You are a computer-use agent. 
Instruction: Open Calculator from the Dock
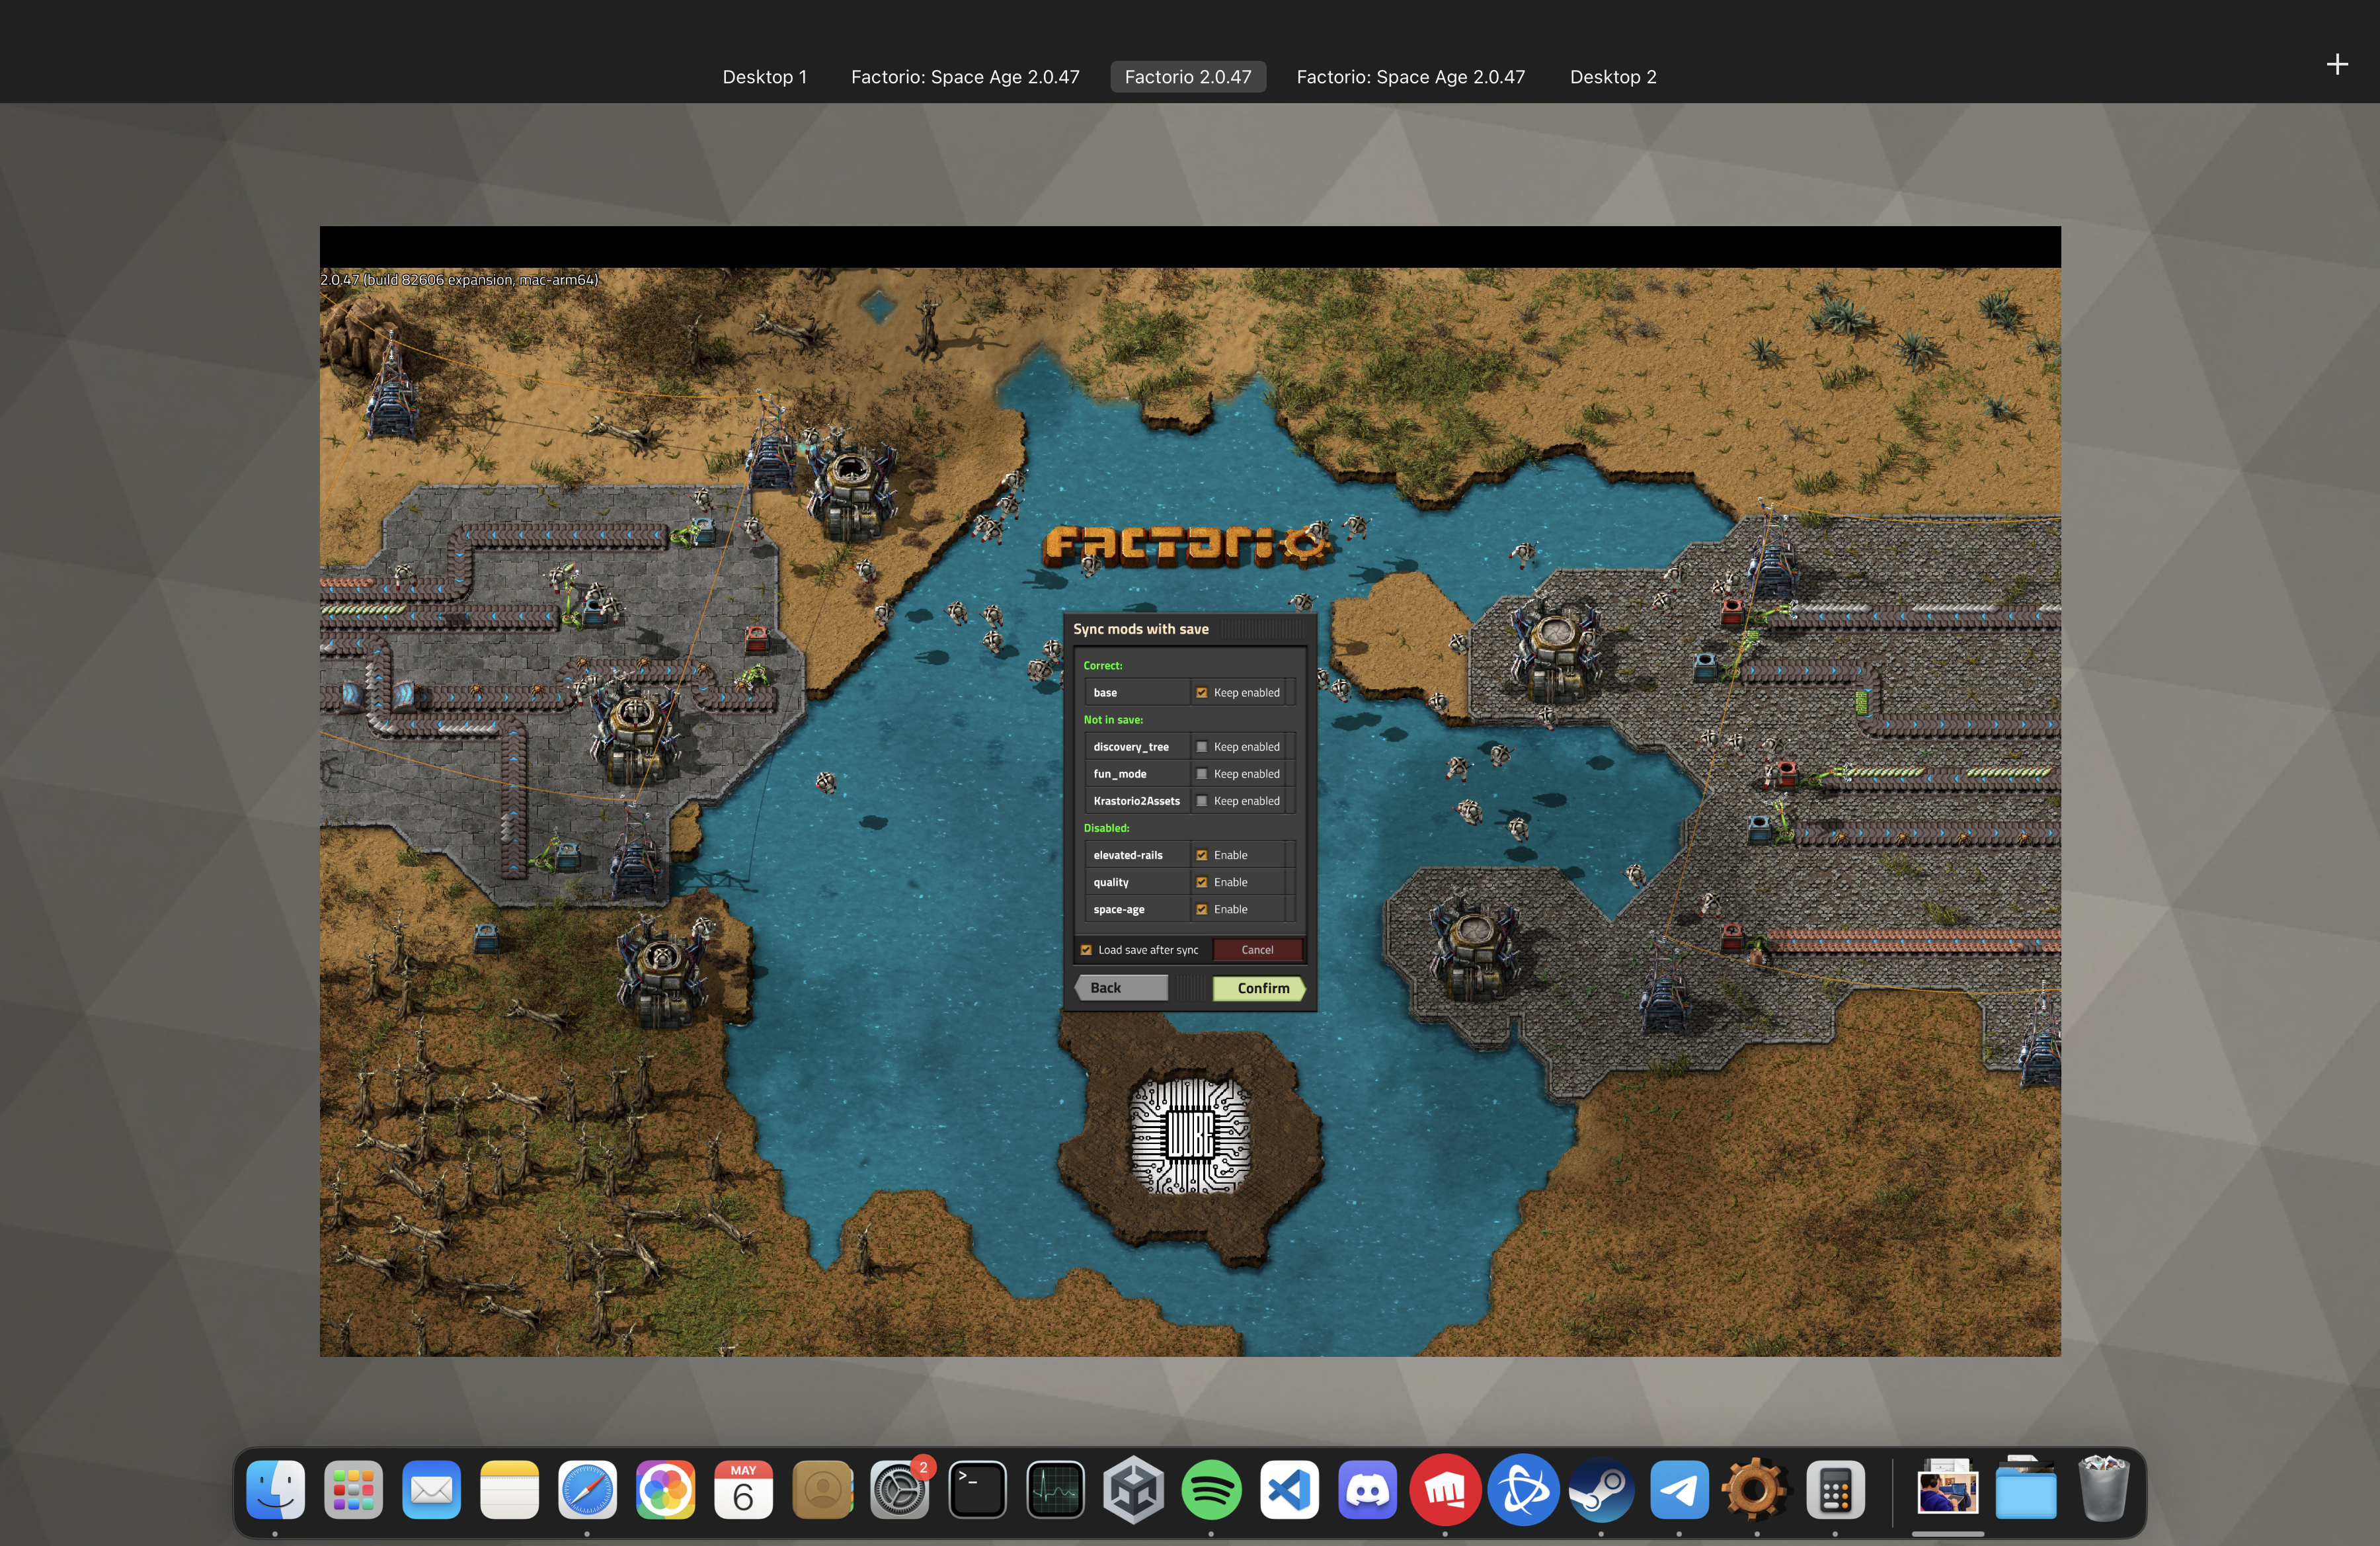click(x=1835, y=1490)
